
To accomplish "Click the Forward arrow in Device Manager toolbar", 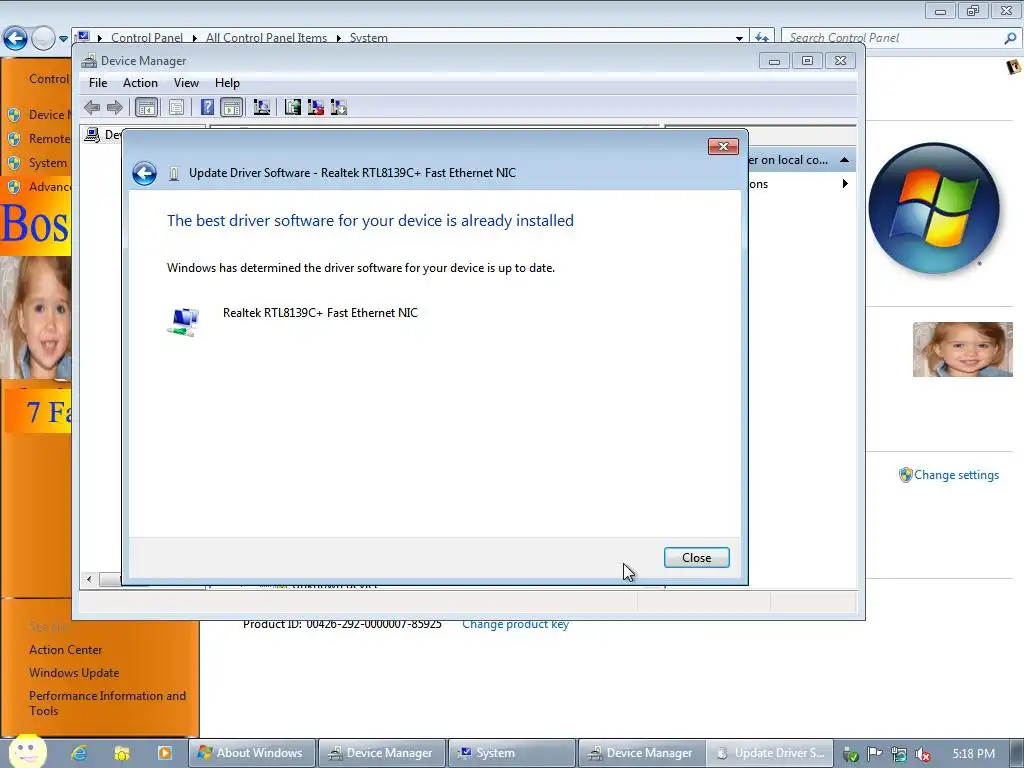I will pyautogui.click(x=115, y=107).
